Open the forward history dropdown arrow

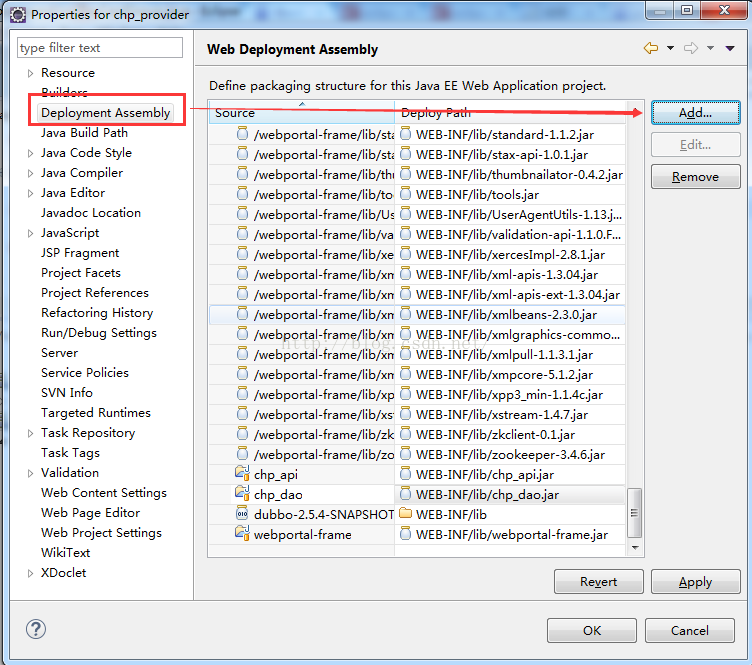[710, 48]
